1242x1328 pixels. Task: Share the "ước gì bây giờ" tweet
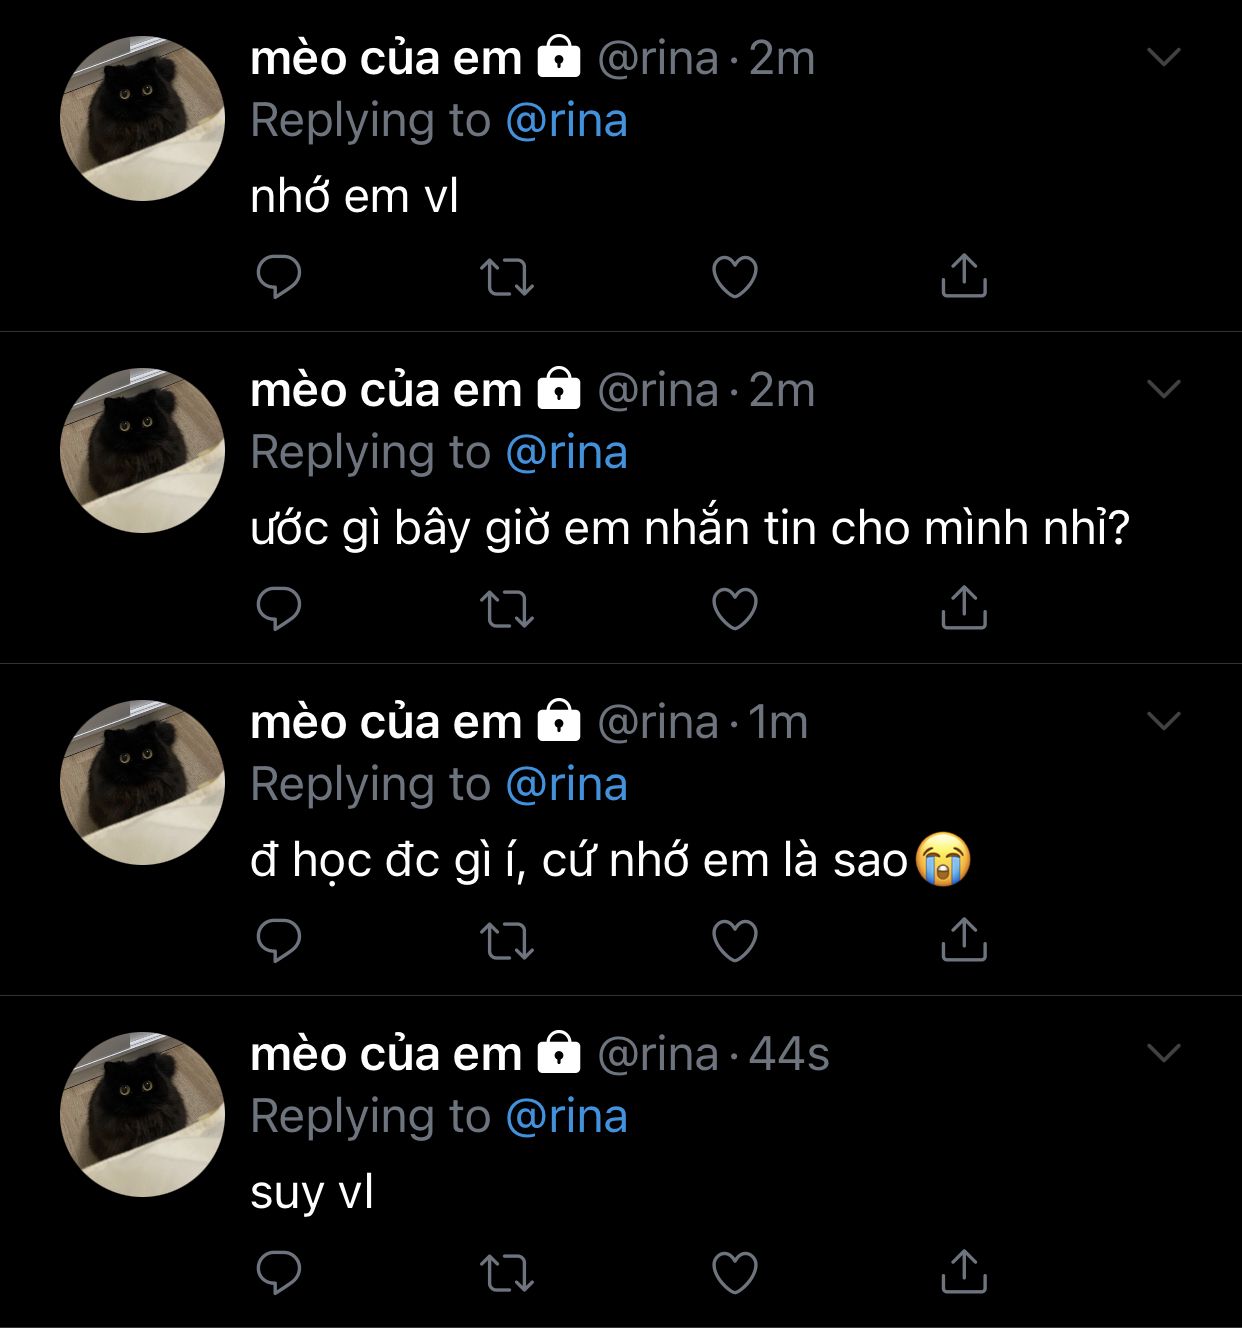[963, 609]
